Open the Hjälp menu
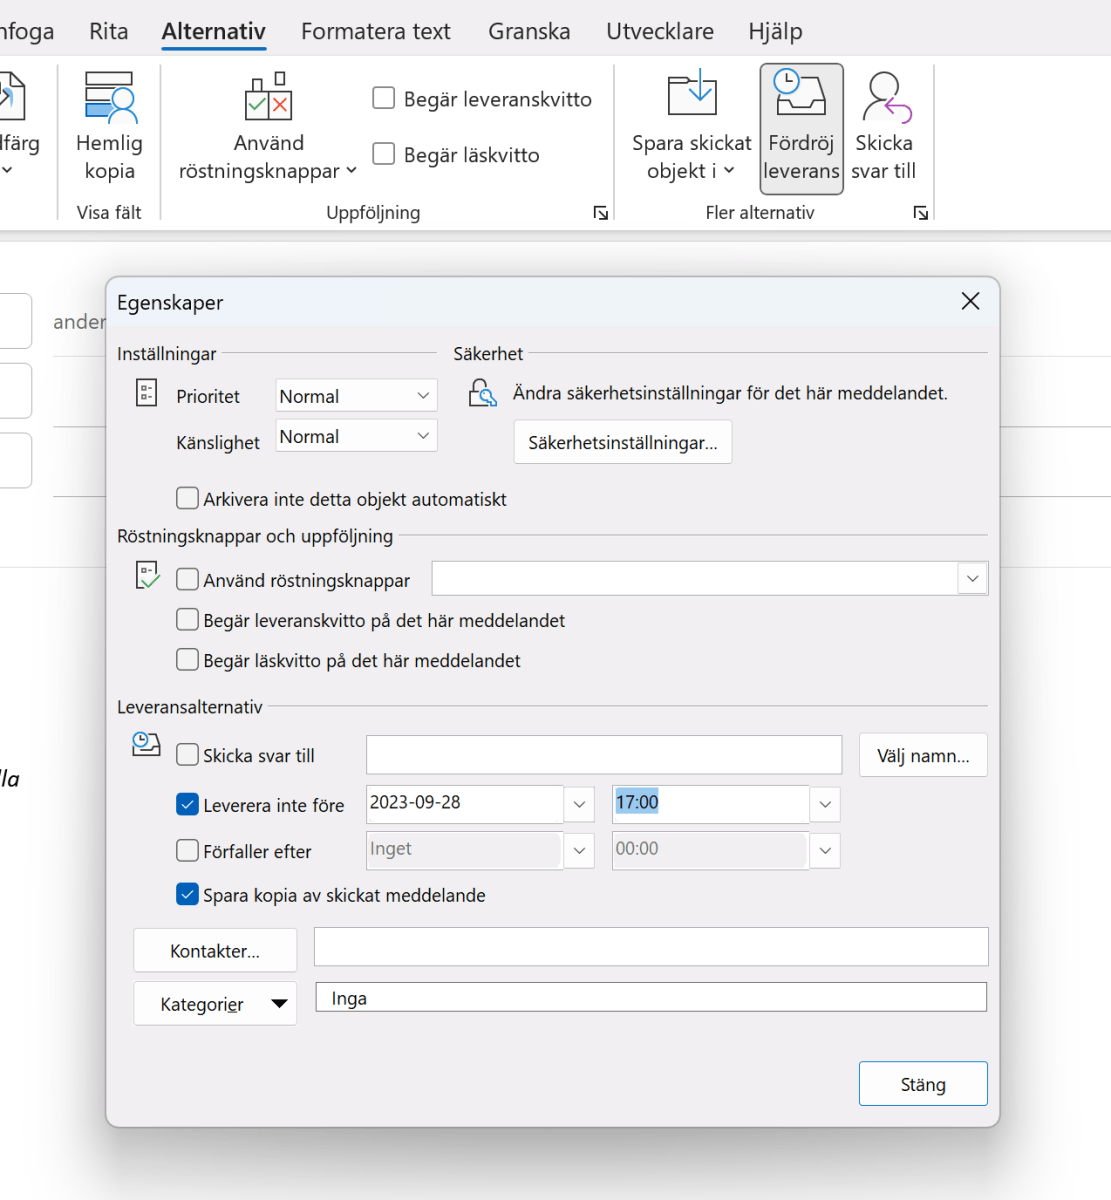 [x=775, y=31]
